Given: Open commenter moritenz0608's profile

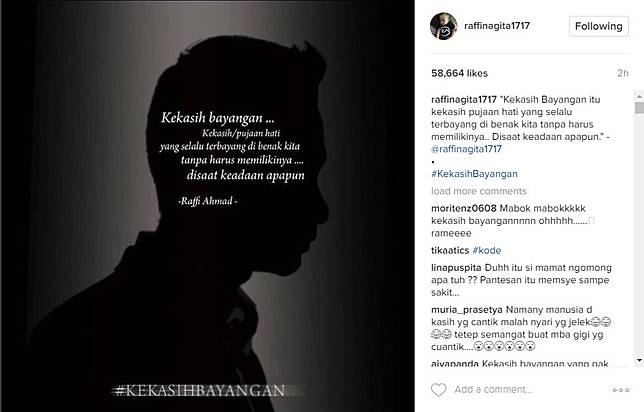Looking at the screenshot, I should pos(464,208).
